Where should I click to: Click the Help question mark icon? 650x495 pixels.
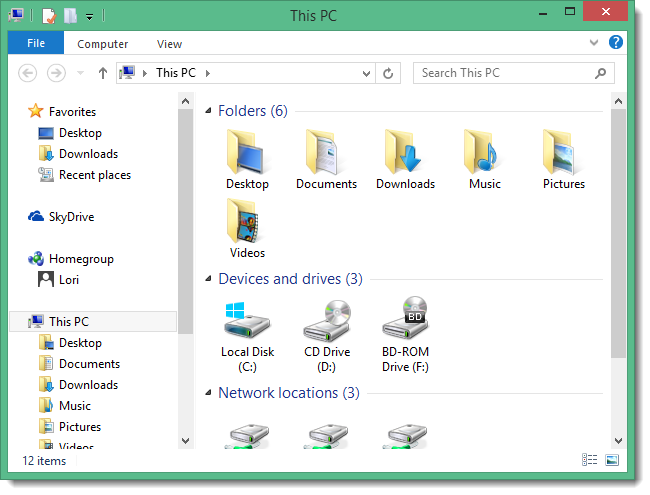616,42
